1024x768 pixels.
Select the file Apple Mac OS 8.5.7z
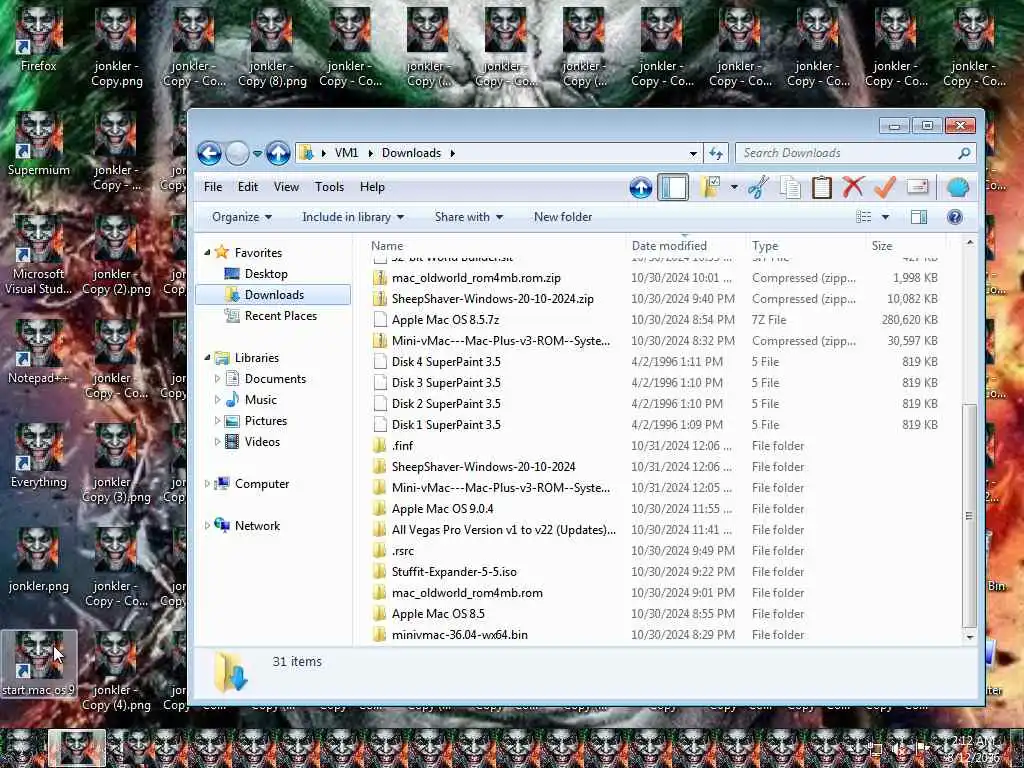445,320
